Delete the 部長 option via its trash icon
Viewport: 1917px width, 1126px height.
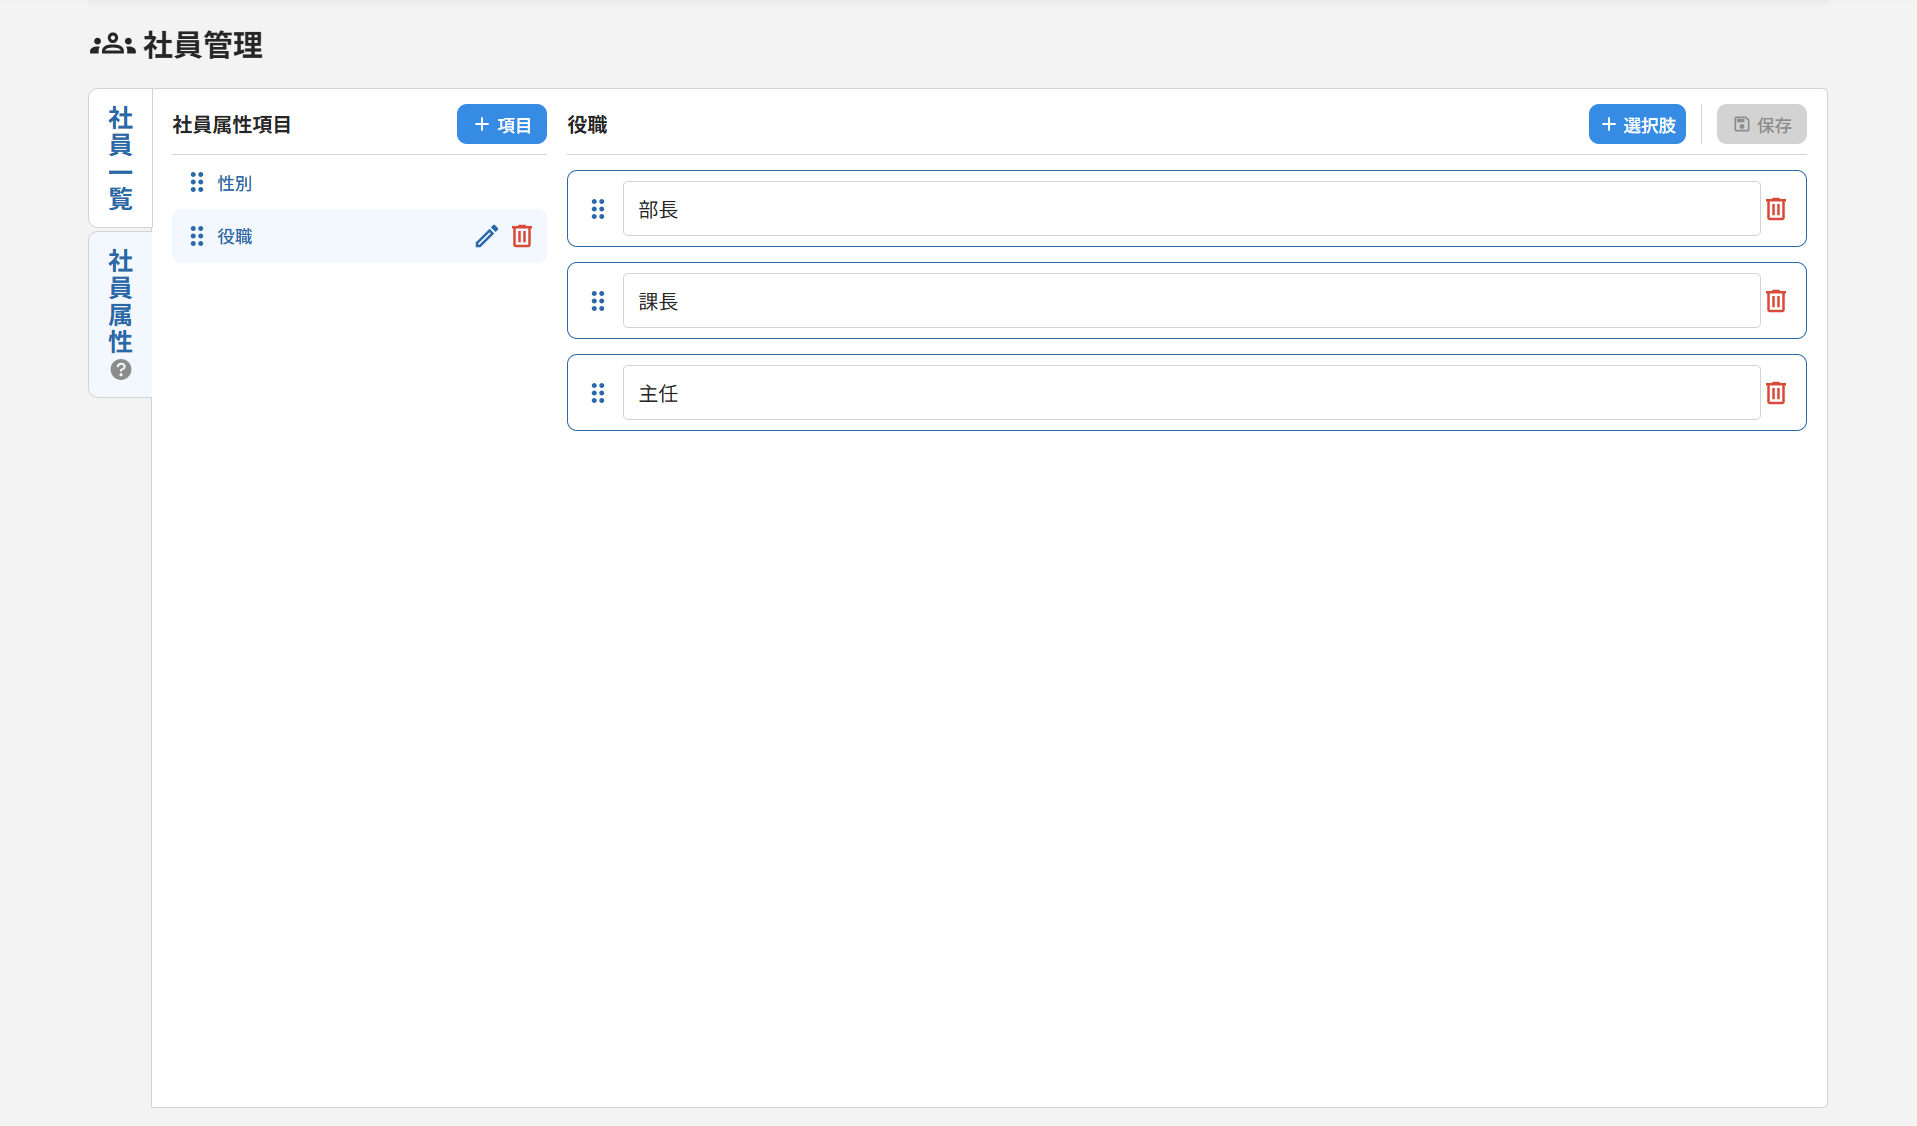(x=1775, y=209)
